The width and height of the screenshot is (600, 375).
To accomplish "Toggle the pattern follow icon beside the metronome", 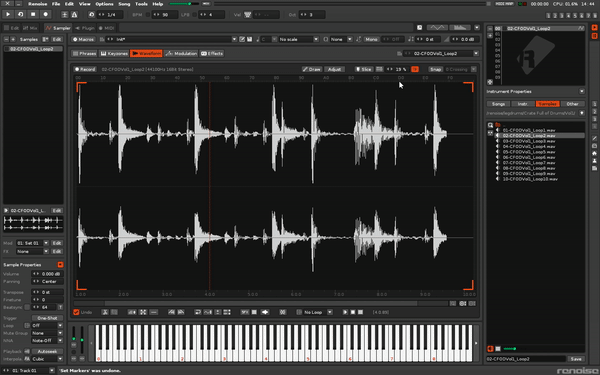I will point(65,15).
